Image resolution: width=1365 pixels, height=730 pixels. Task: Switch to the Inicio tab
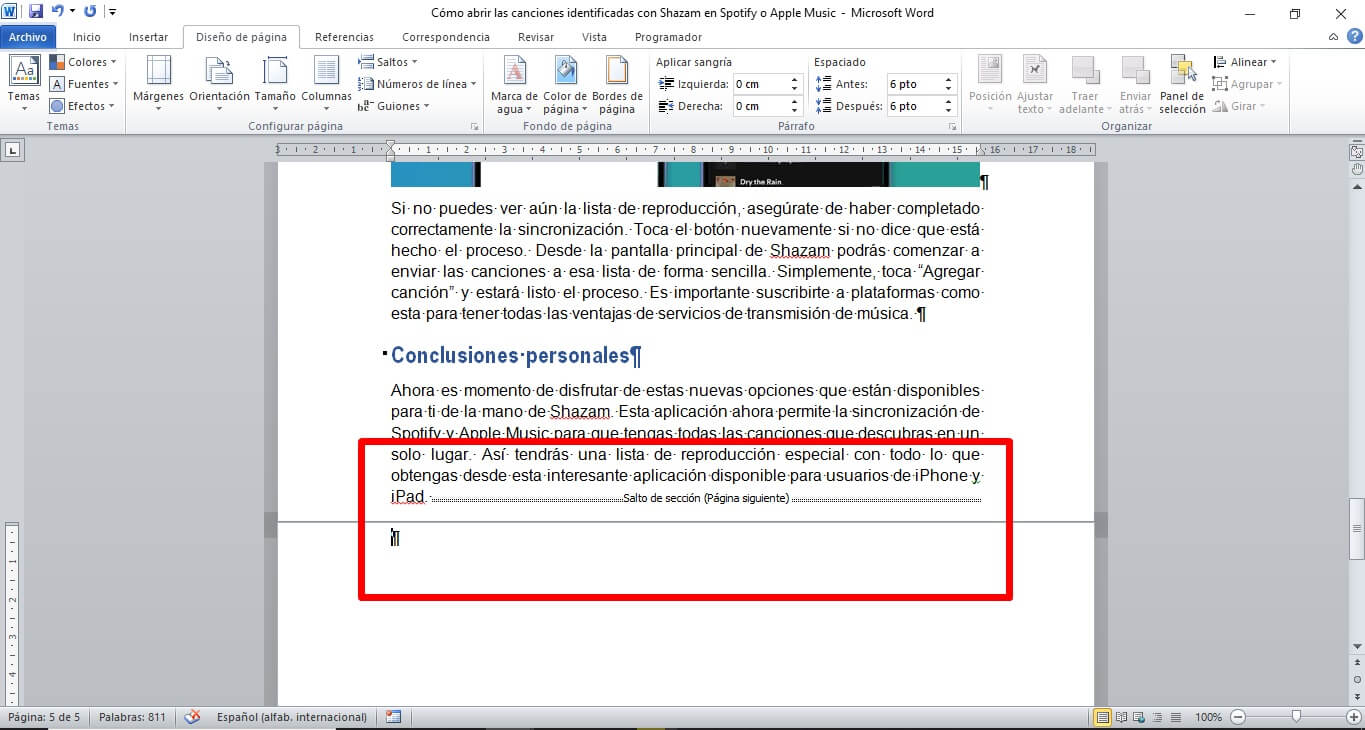tap(87, 37)
